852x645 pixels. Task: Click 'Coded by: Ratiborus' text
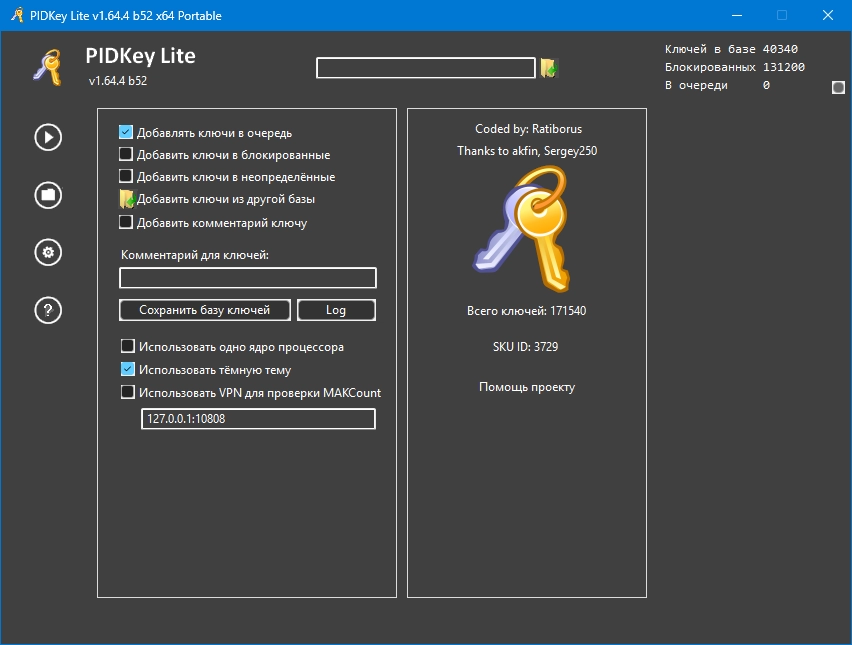pyautogui.click(x=528, y=129)
